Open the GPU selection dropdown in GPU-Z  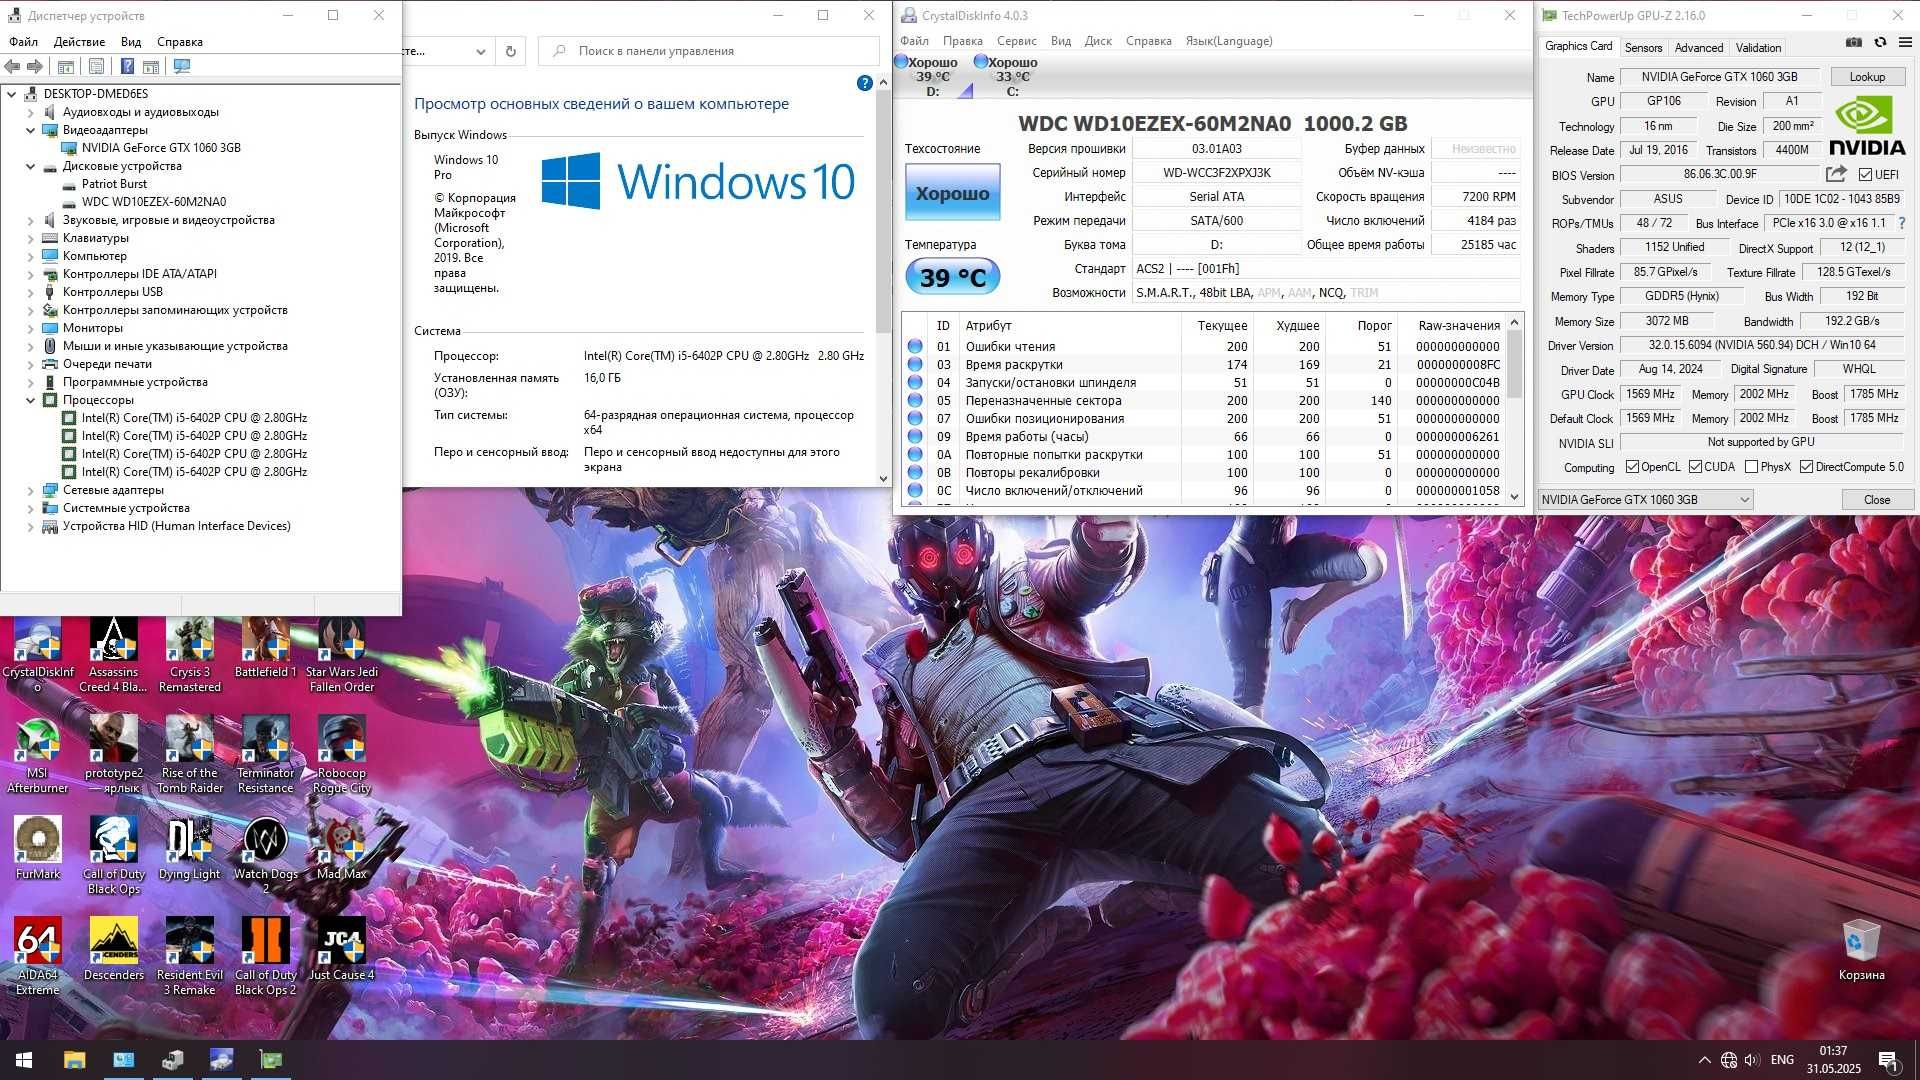click(x=1645, y=500)
